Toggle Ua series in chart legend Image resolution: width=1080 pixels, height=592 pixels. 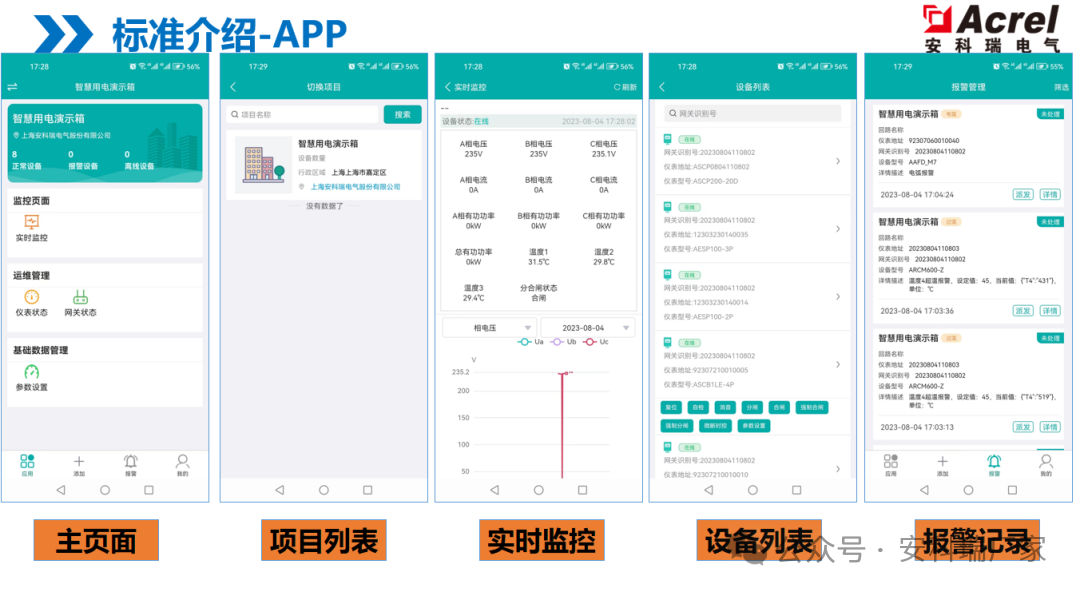click(x=530, y=342)
